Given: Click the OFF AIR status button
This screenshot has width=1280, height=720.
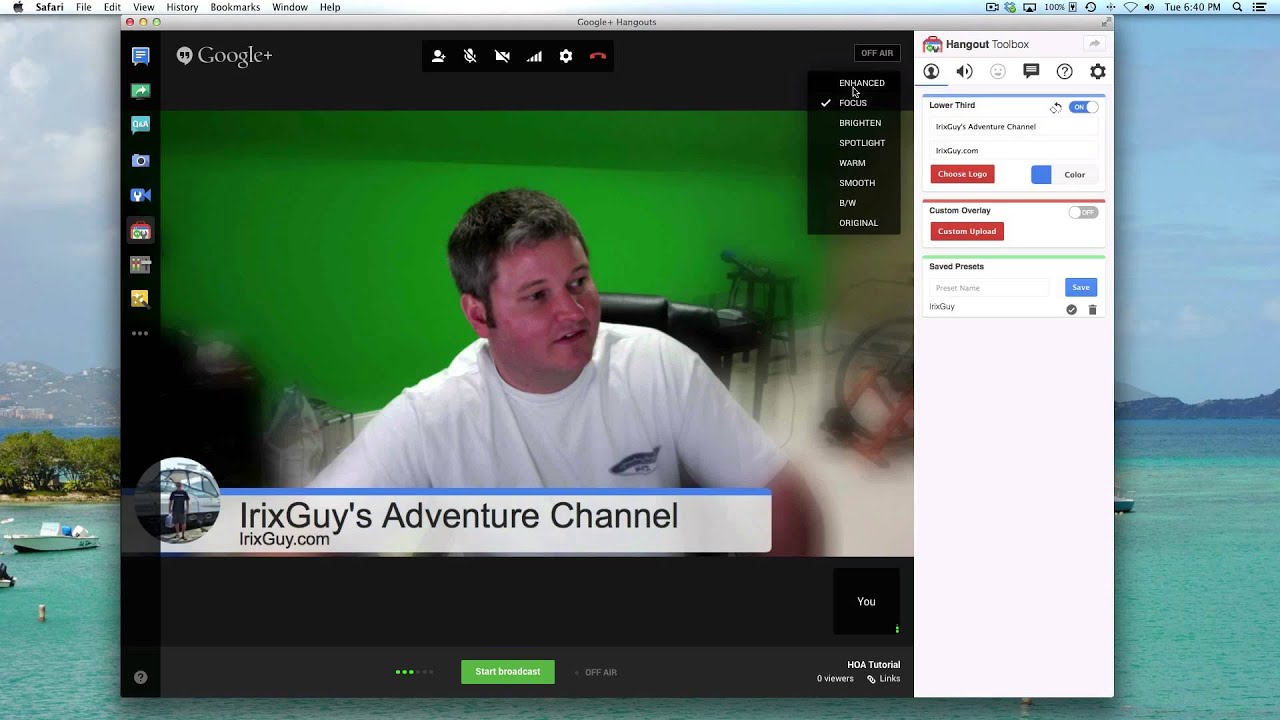Looking at the screenshot, I should pos(877,53).
